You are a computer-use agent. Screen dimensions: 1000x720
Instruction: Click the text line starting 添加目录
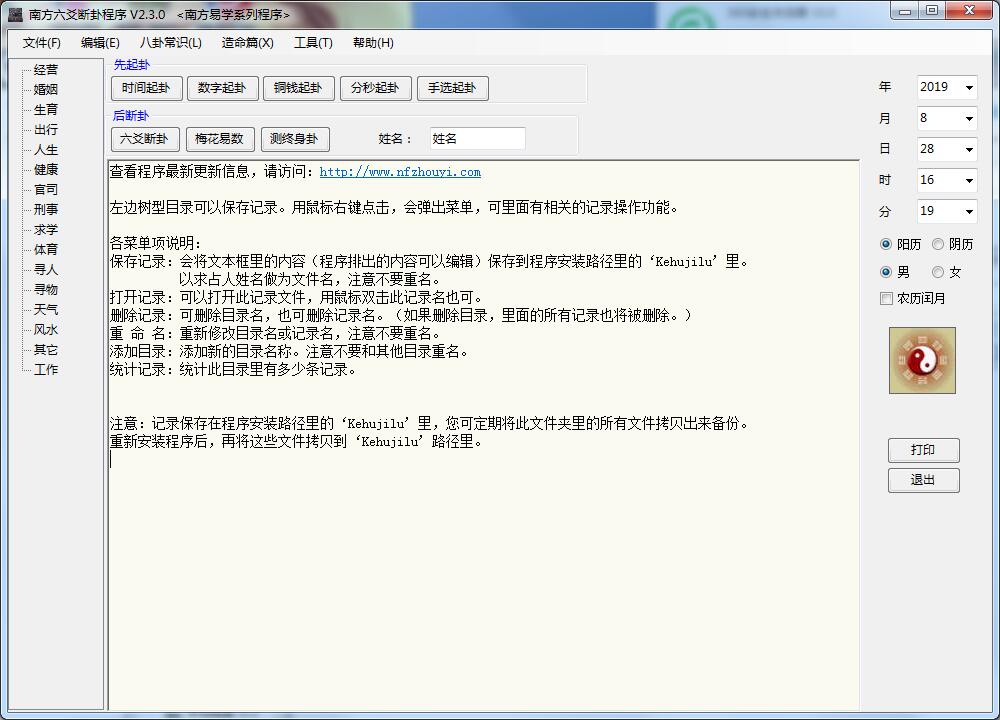click(x=289, y=351)
